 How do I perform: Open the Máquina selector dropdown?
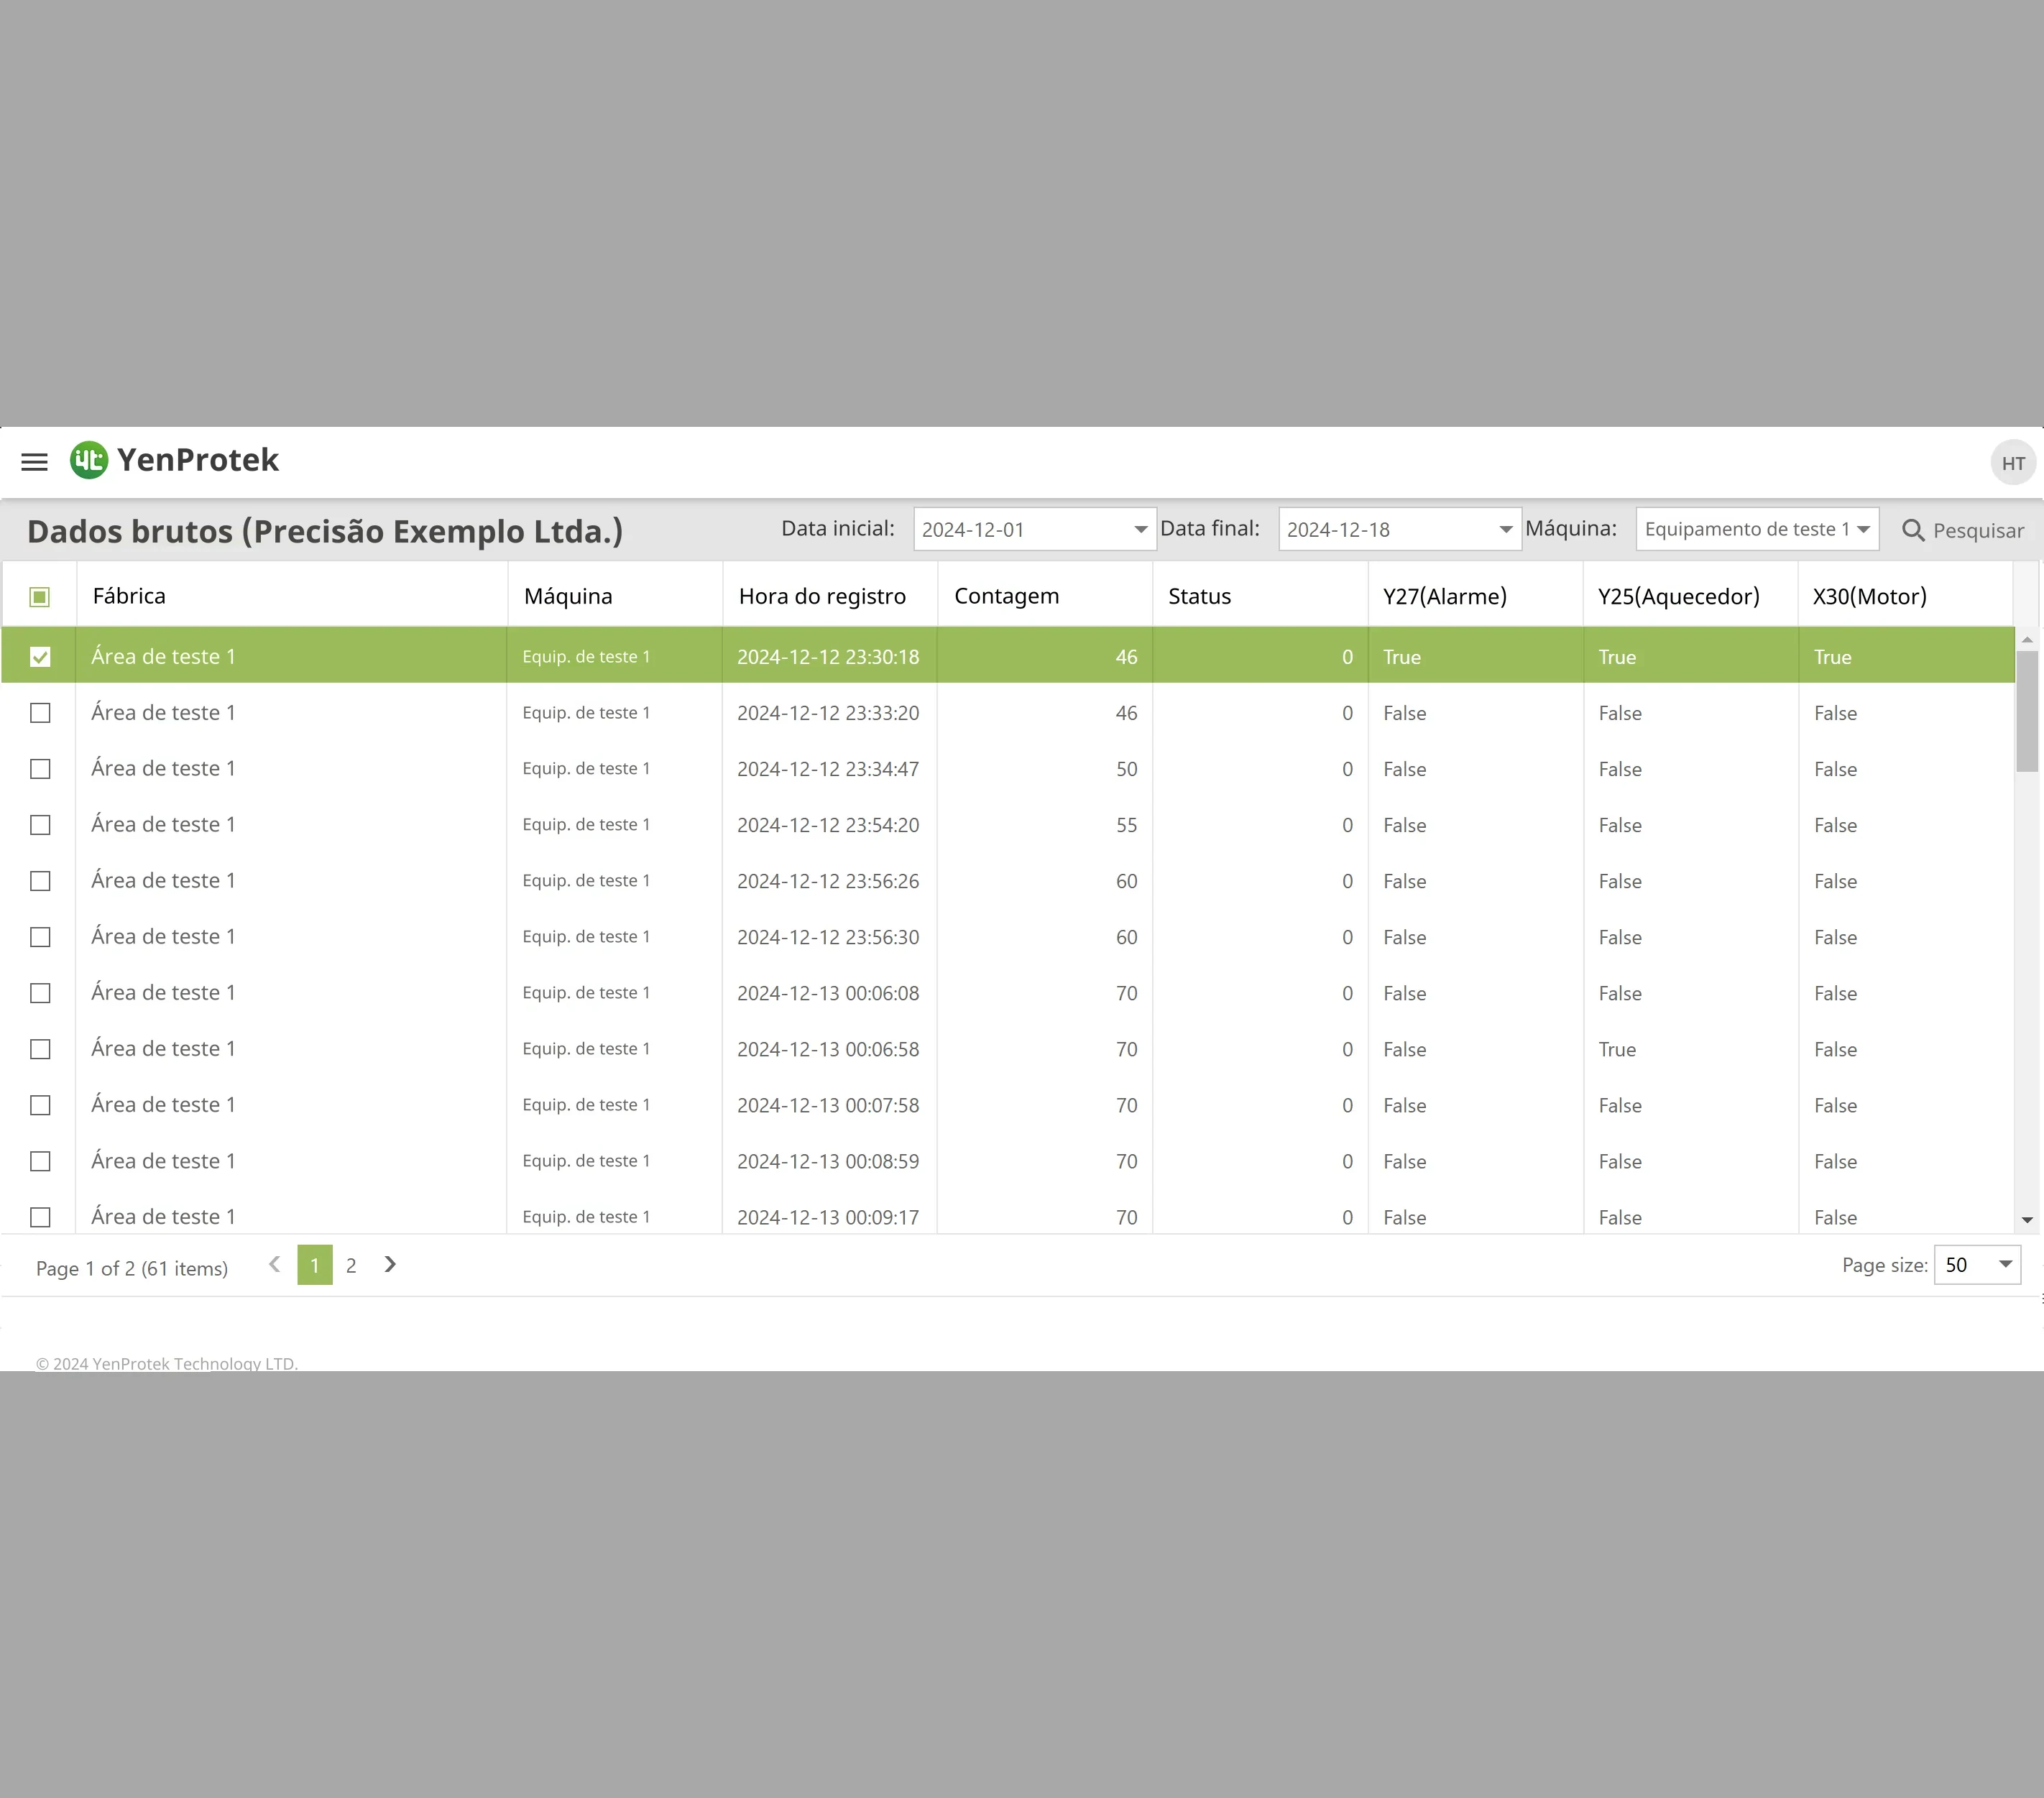[x=1863, y=529]
